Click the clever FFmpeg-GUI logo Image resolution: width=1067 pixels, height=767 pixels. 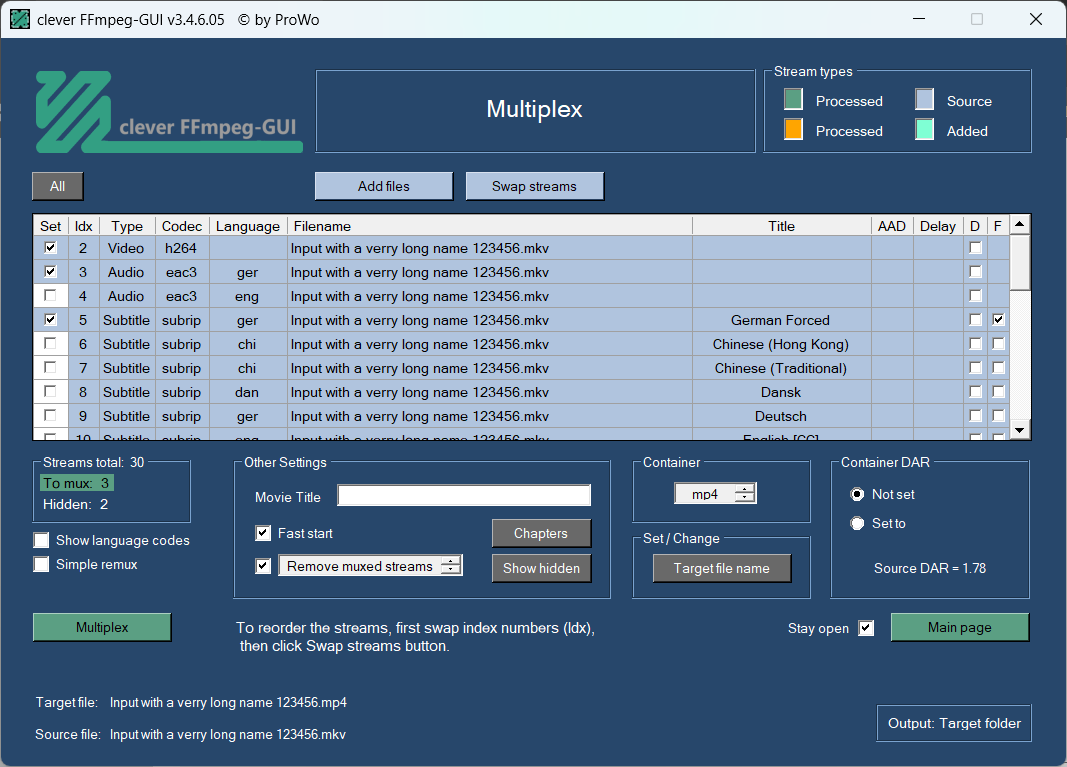(x=168, y=112)
